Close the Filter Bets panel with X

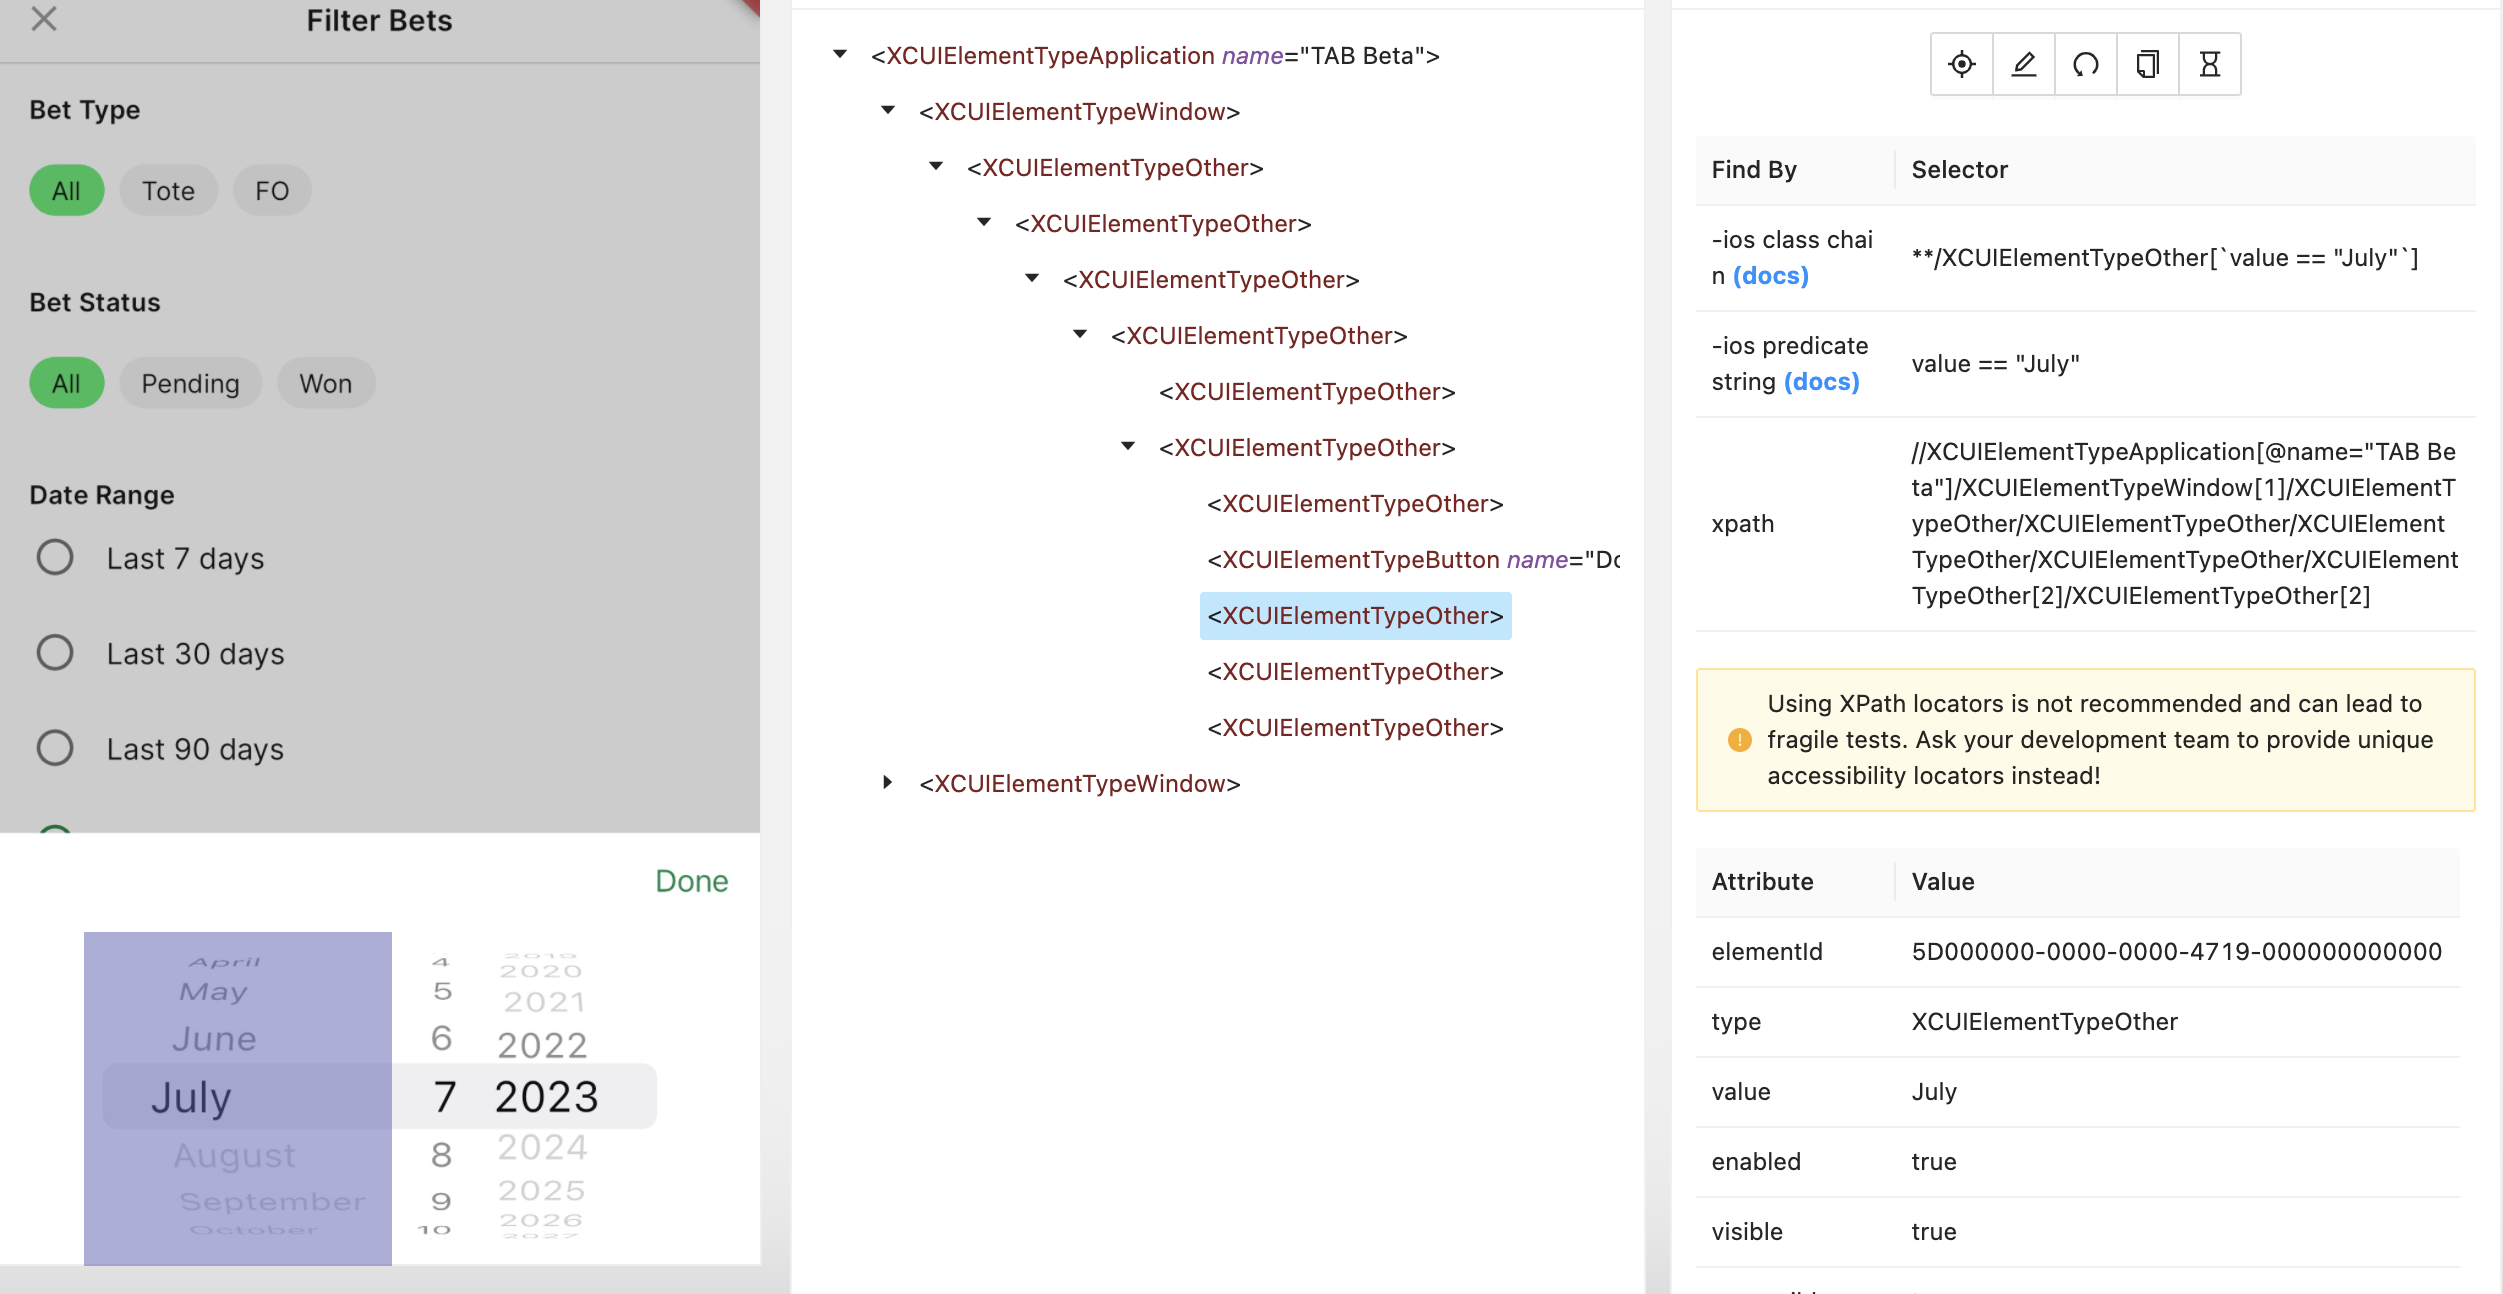(44, 19)
